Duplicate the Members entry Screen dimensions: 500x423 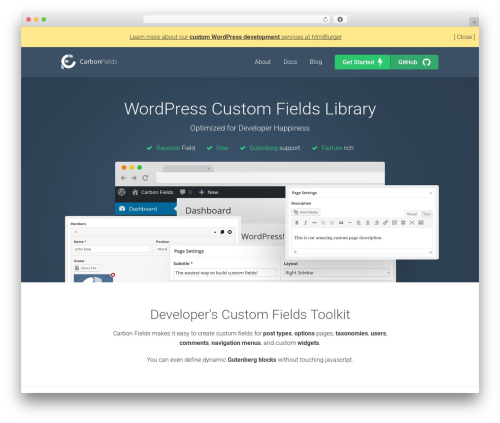(x=222, y=232)
